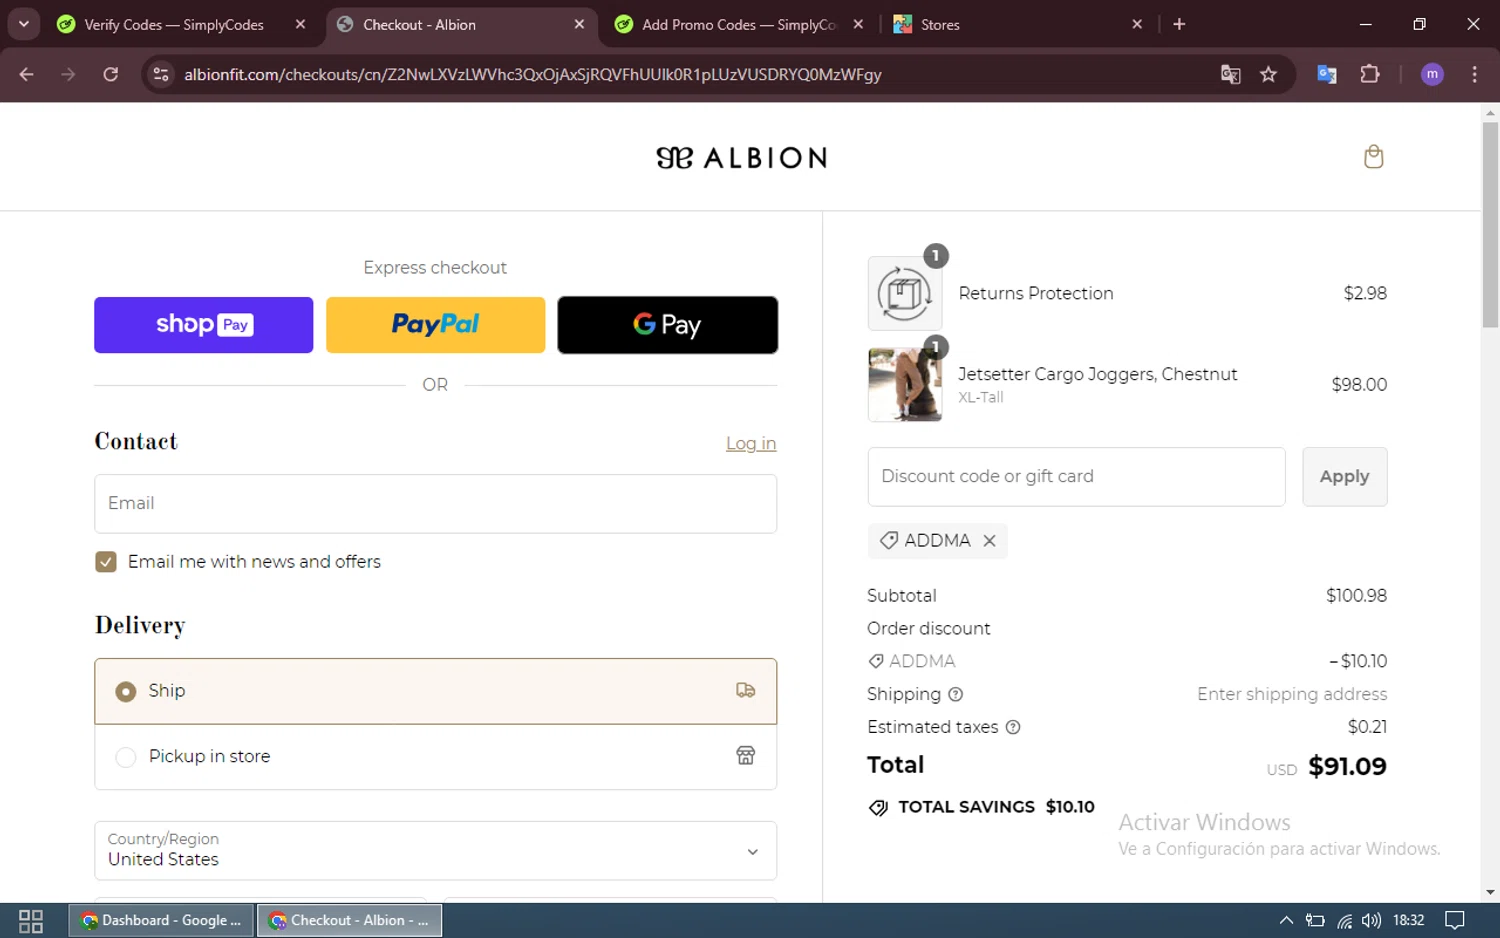
Task: Click the scrollbar down arrow
Action: (1490, 892)
